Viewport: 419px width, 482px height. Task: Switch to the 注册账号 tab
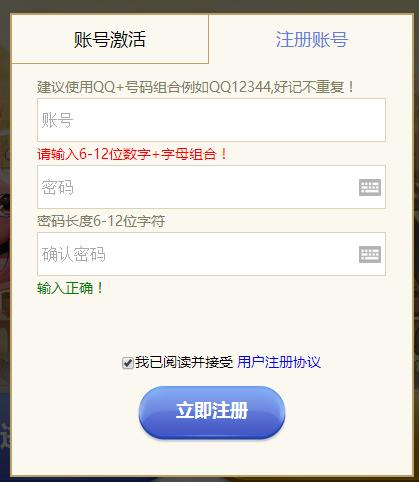tap(312, 39)
